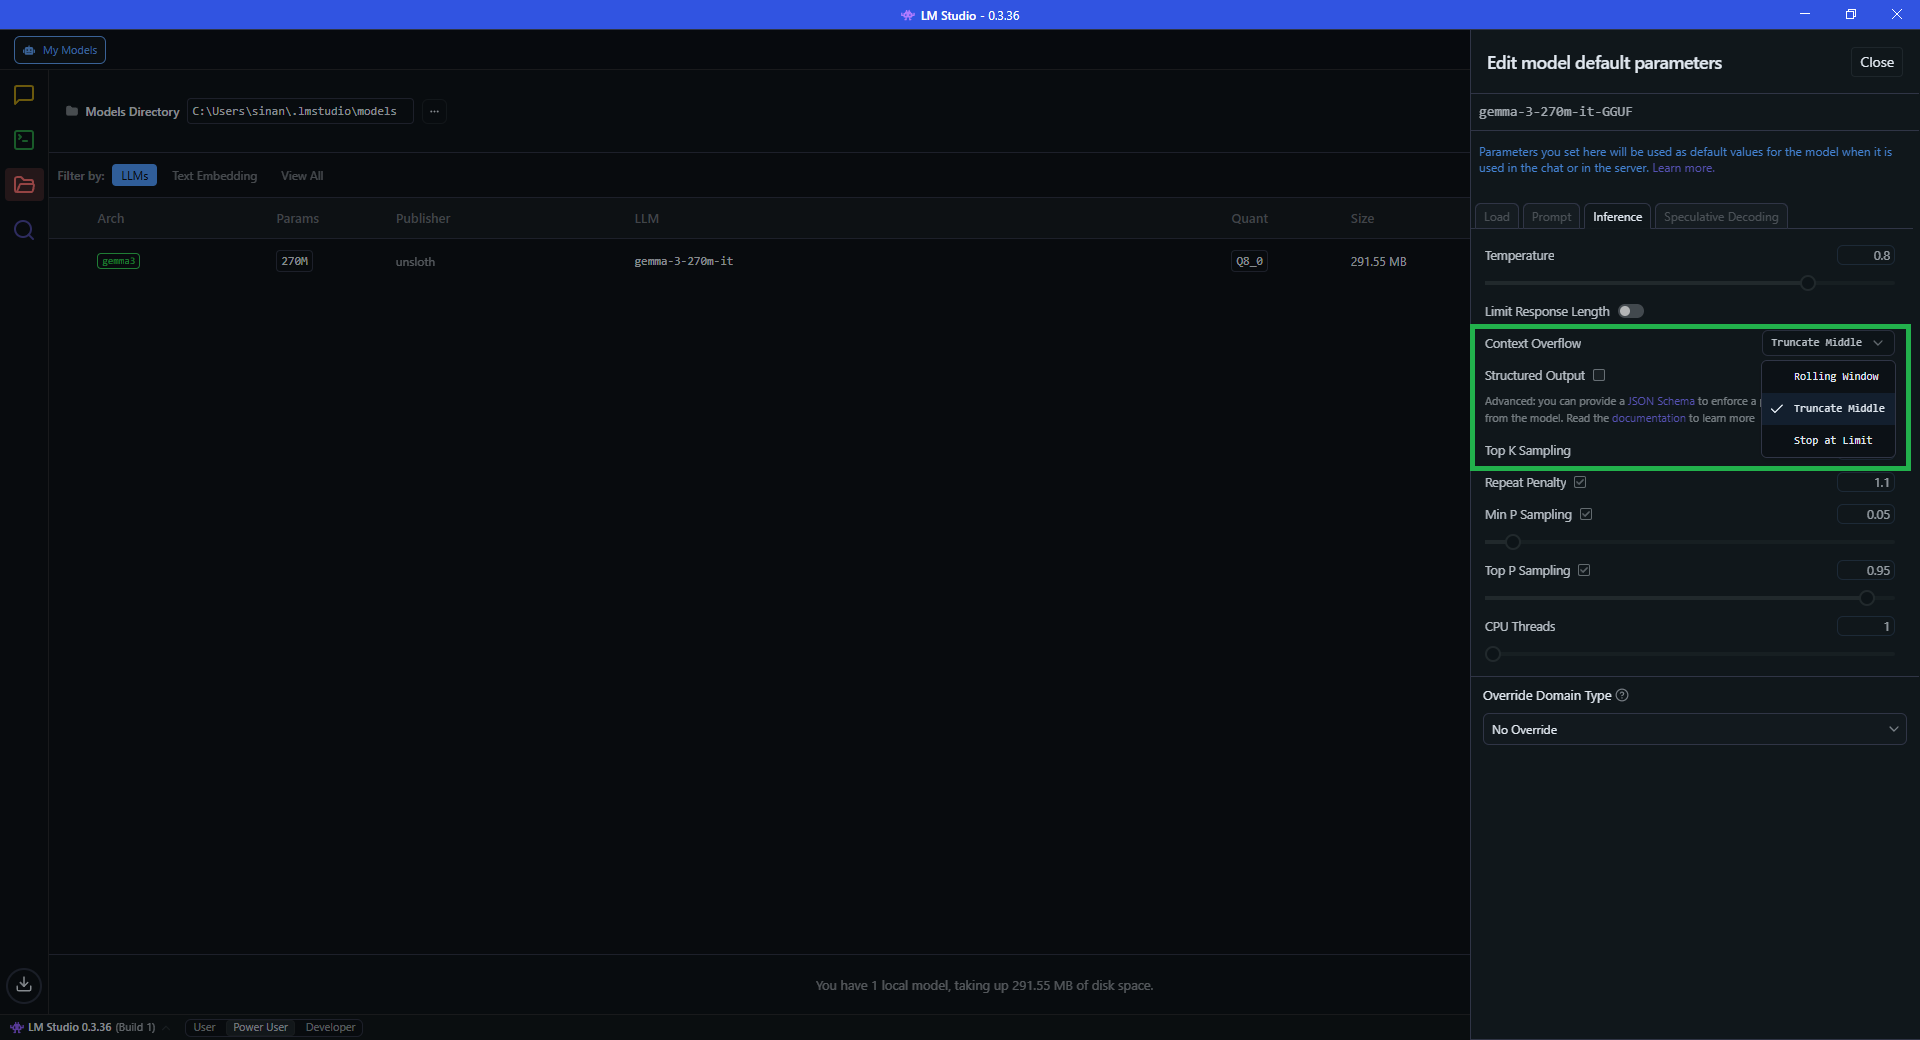Screen dimensions: 1920x1040
Task: Choose Stop at Limit option
Action: coord(1832,440)
